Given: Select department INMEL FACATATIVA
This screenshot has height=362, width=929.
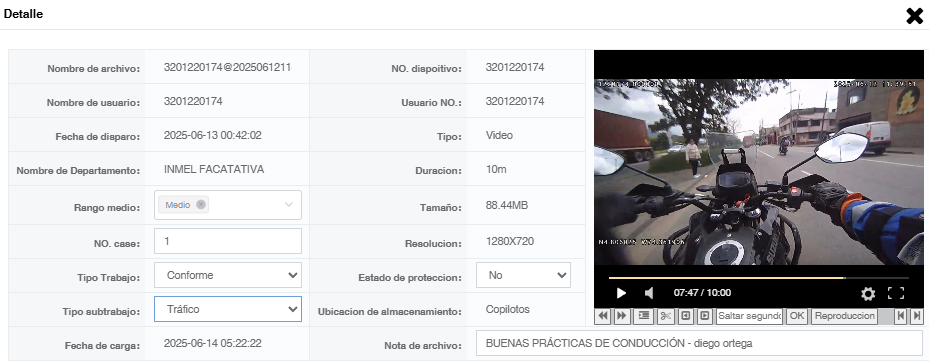Looking at the screenshot, I should click(214, 169).
